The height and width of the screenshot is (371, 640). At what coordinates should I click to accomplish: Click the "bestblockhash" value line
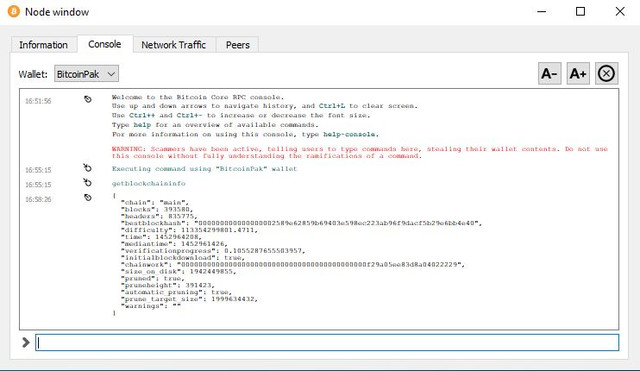(x=301, y=223)
